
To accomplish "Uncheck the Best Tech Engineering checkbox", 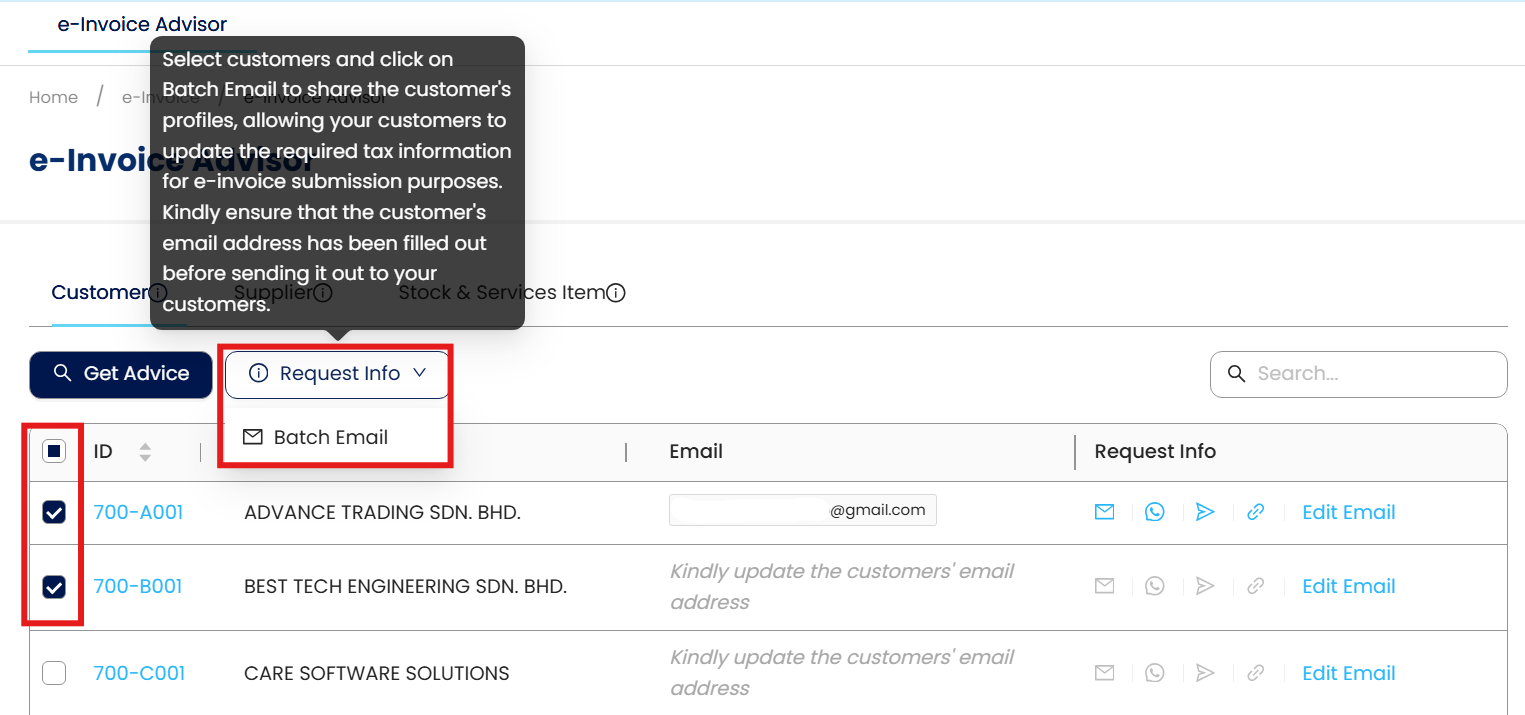I will pyautogui.click(x=54, y=587).
